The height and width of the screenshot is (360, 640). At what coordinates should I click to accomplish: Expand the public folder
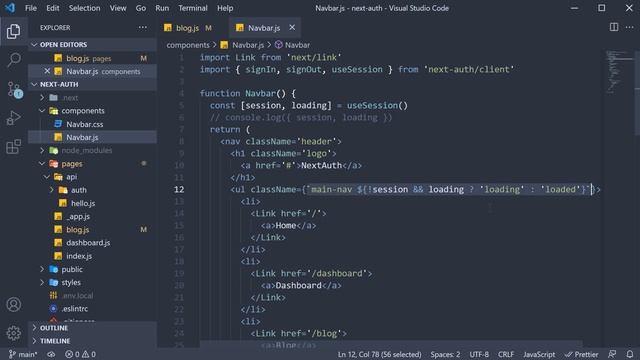[92, 269]
